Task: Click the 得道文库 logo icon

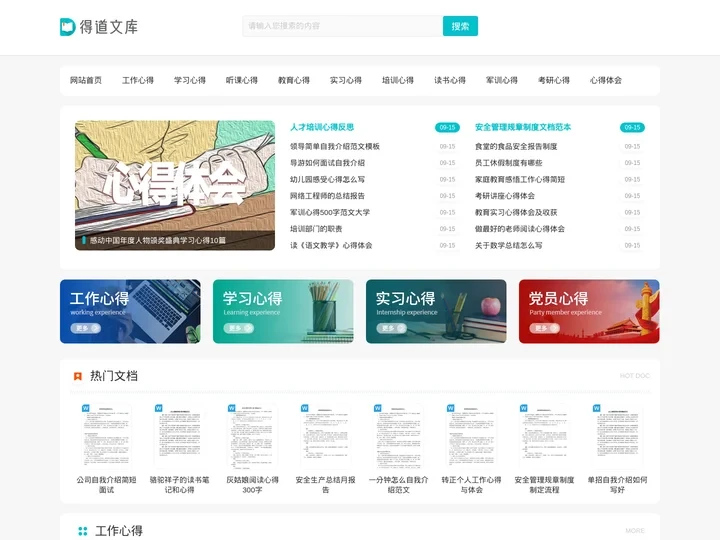Action: coord(68,27)
